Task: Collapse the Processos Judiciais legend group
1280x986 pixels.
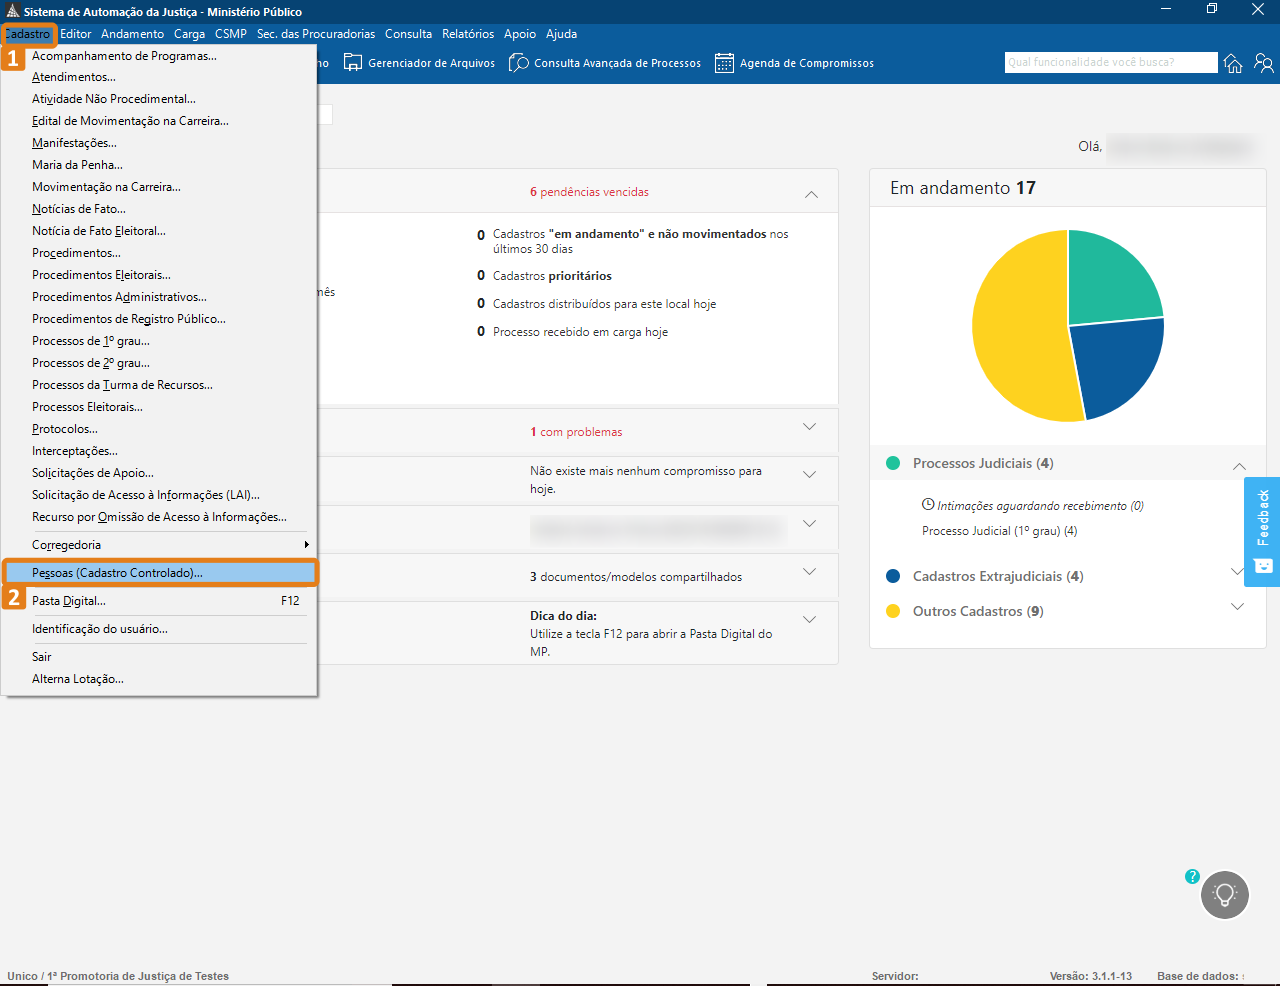Action: click(x=1239, y=466)
